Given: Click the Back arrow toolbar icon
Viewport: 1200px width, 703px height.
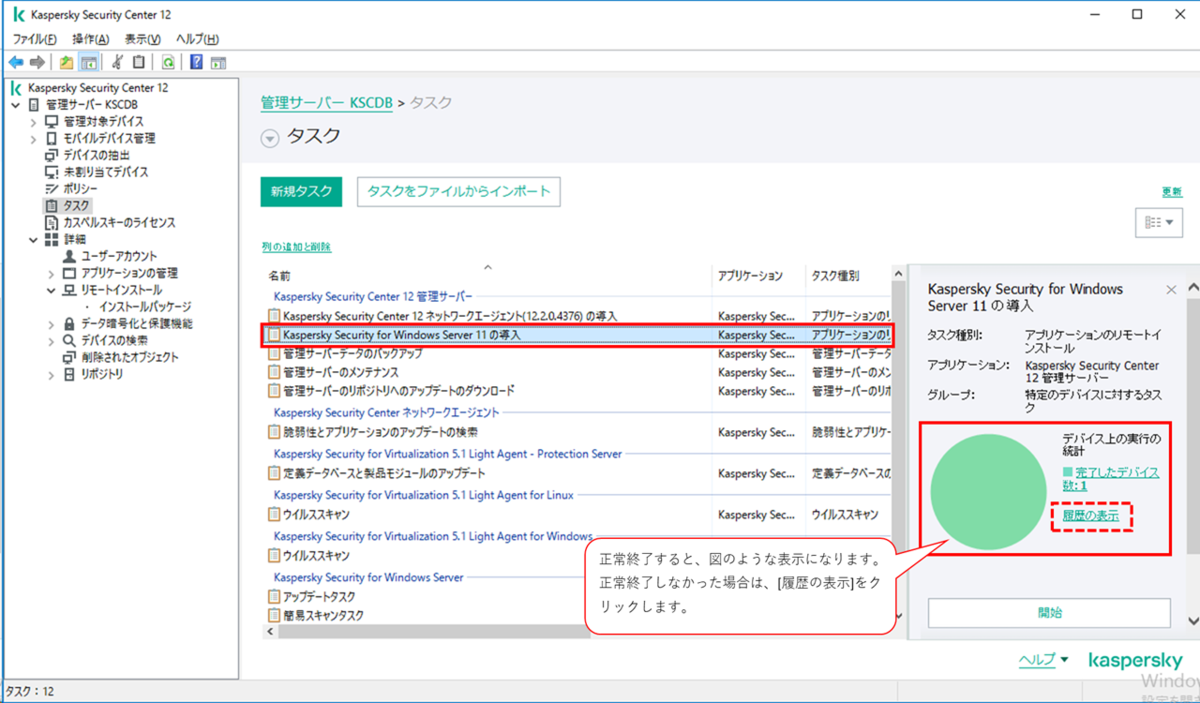Looking at the screenshot, I should (15, 62).
